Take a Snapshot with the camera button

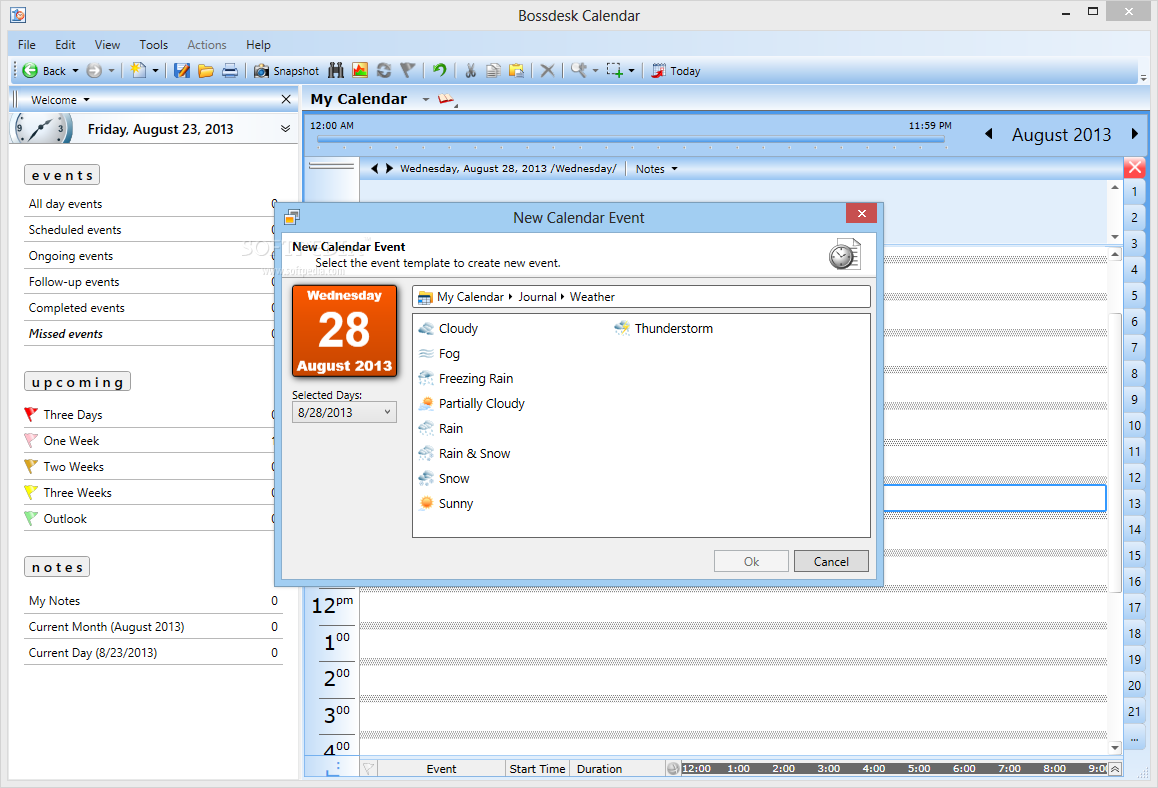[287, 71]
